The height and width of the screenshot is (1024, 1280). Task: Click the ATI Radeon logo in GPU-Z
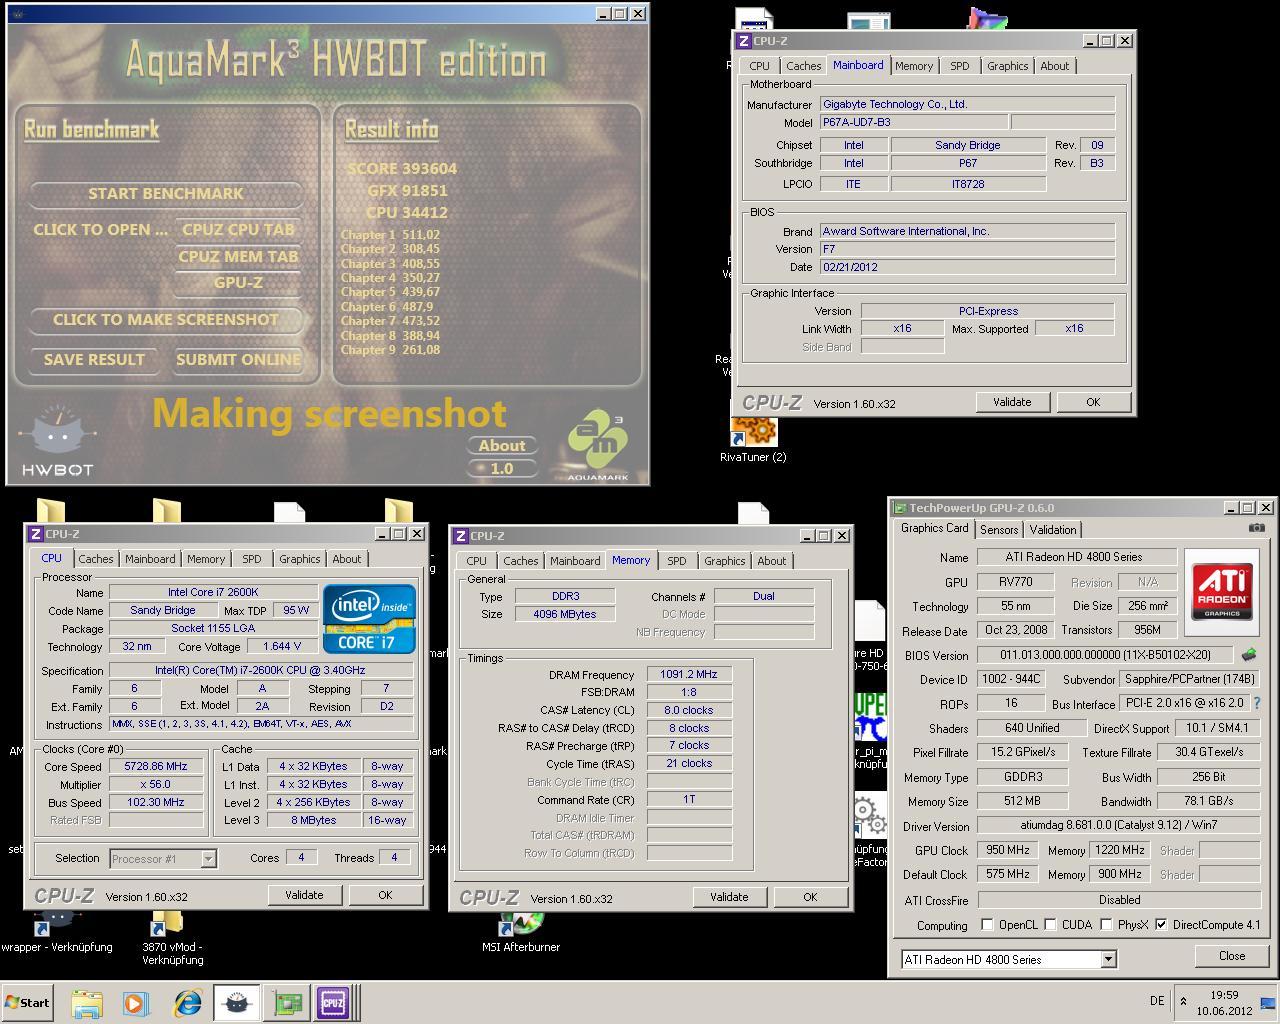[1222, 592]
